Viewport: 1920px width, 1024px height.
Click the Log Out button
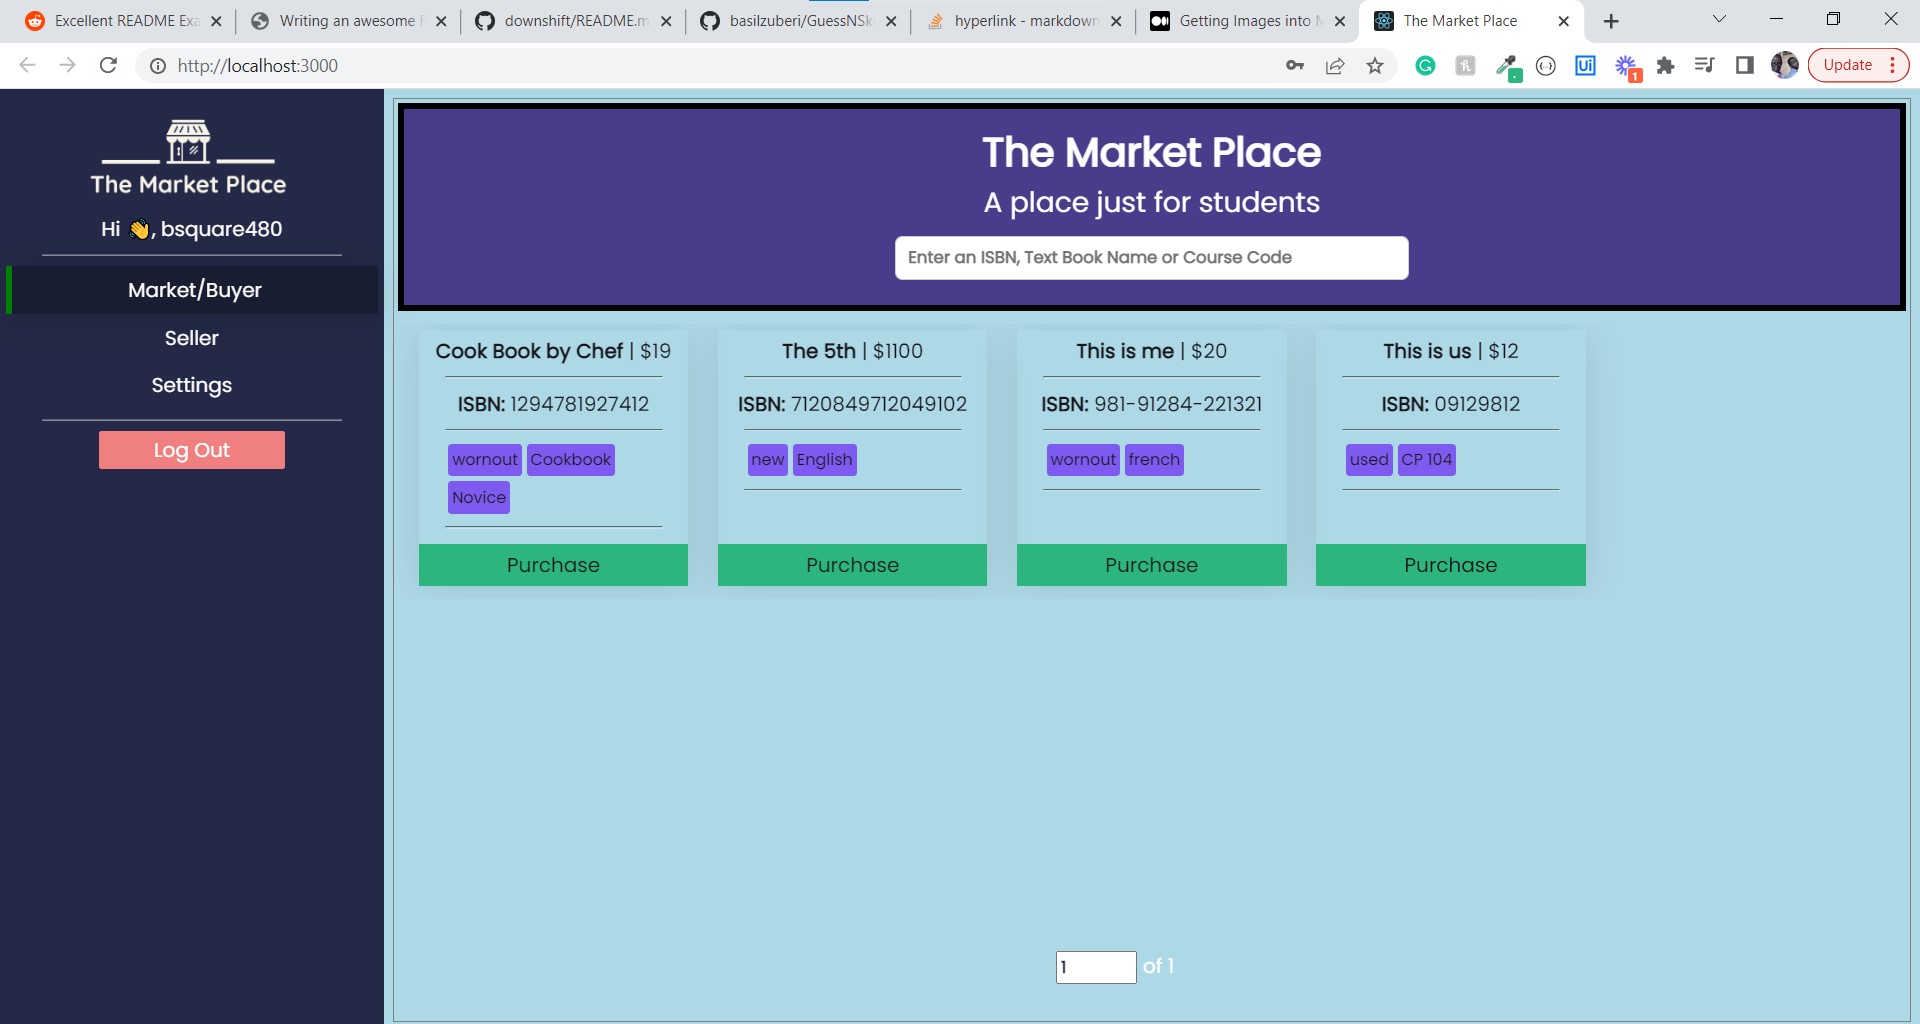point(191,450)
